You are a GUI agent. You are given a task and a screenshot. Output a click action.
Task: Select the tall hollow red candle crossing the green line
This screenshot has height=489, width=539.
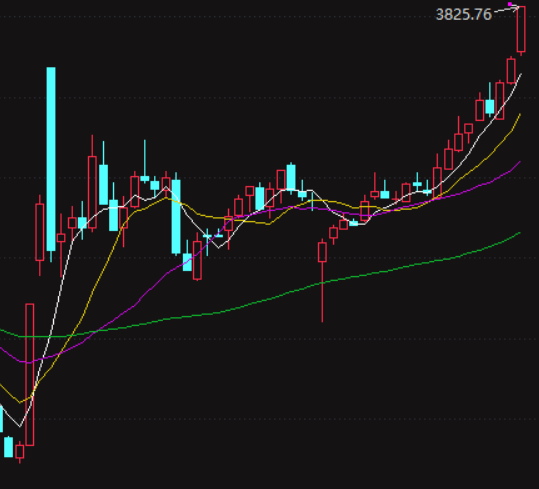pyautogui.click(x=30, y=375)
